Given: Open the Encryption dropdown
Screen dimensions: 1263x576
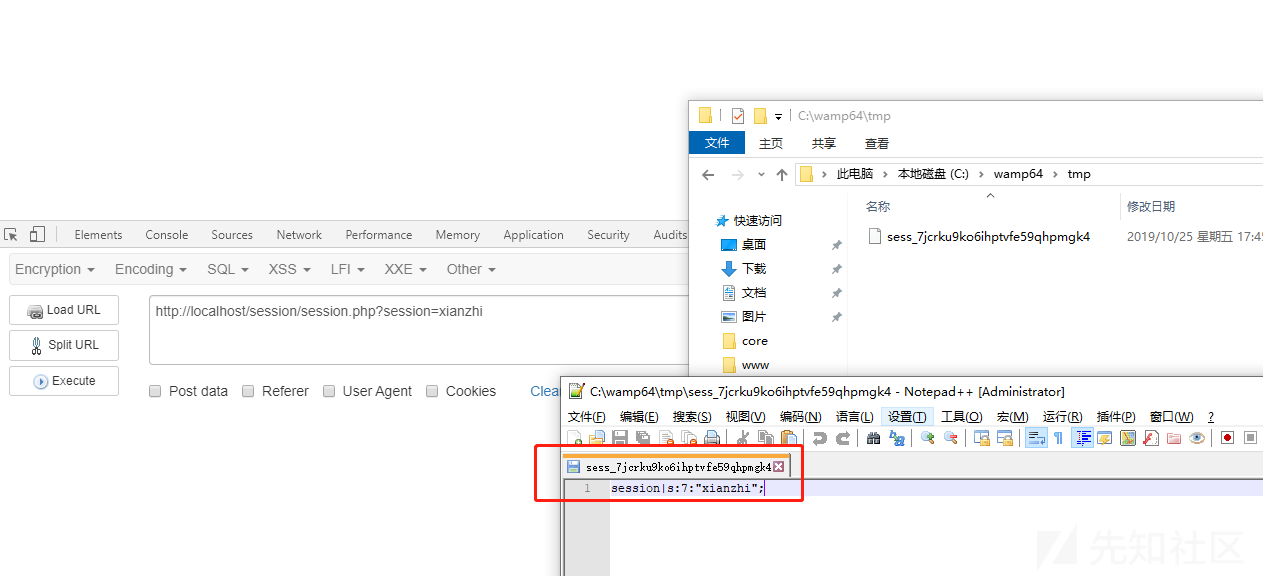Looking at the screenshot, I should coord(55,269).
